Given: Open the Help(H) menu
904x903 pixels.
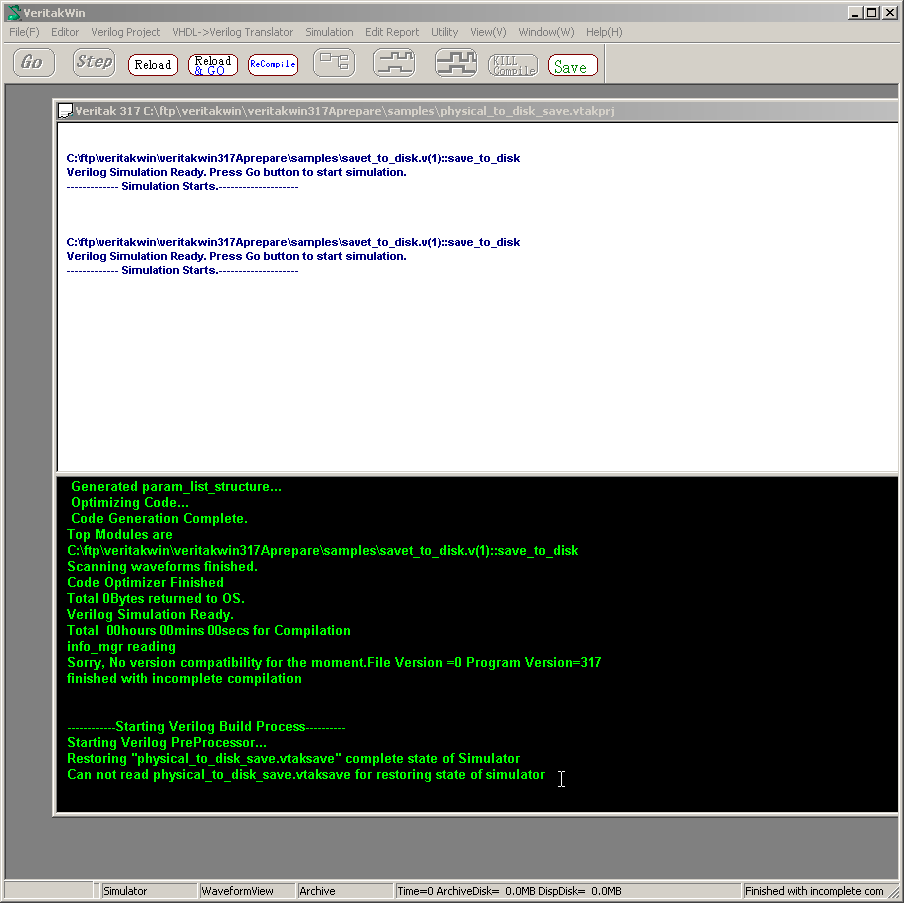Looking at the screenshot, I should coord(604,32).
